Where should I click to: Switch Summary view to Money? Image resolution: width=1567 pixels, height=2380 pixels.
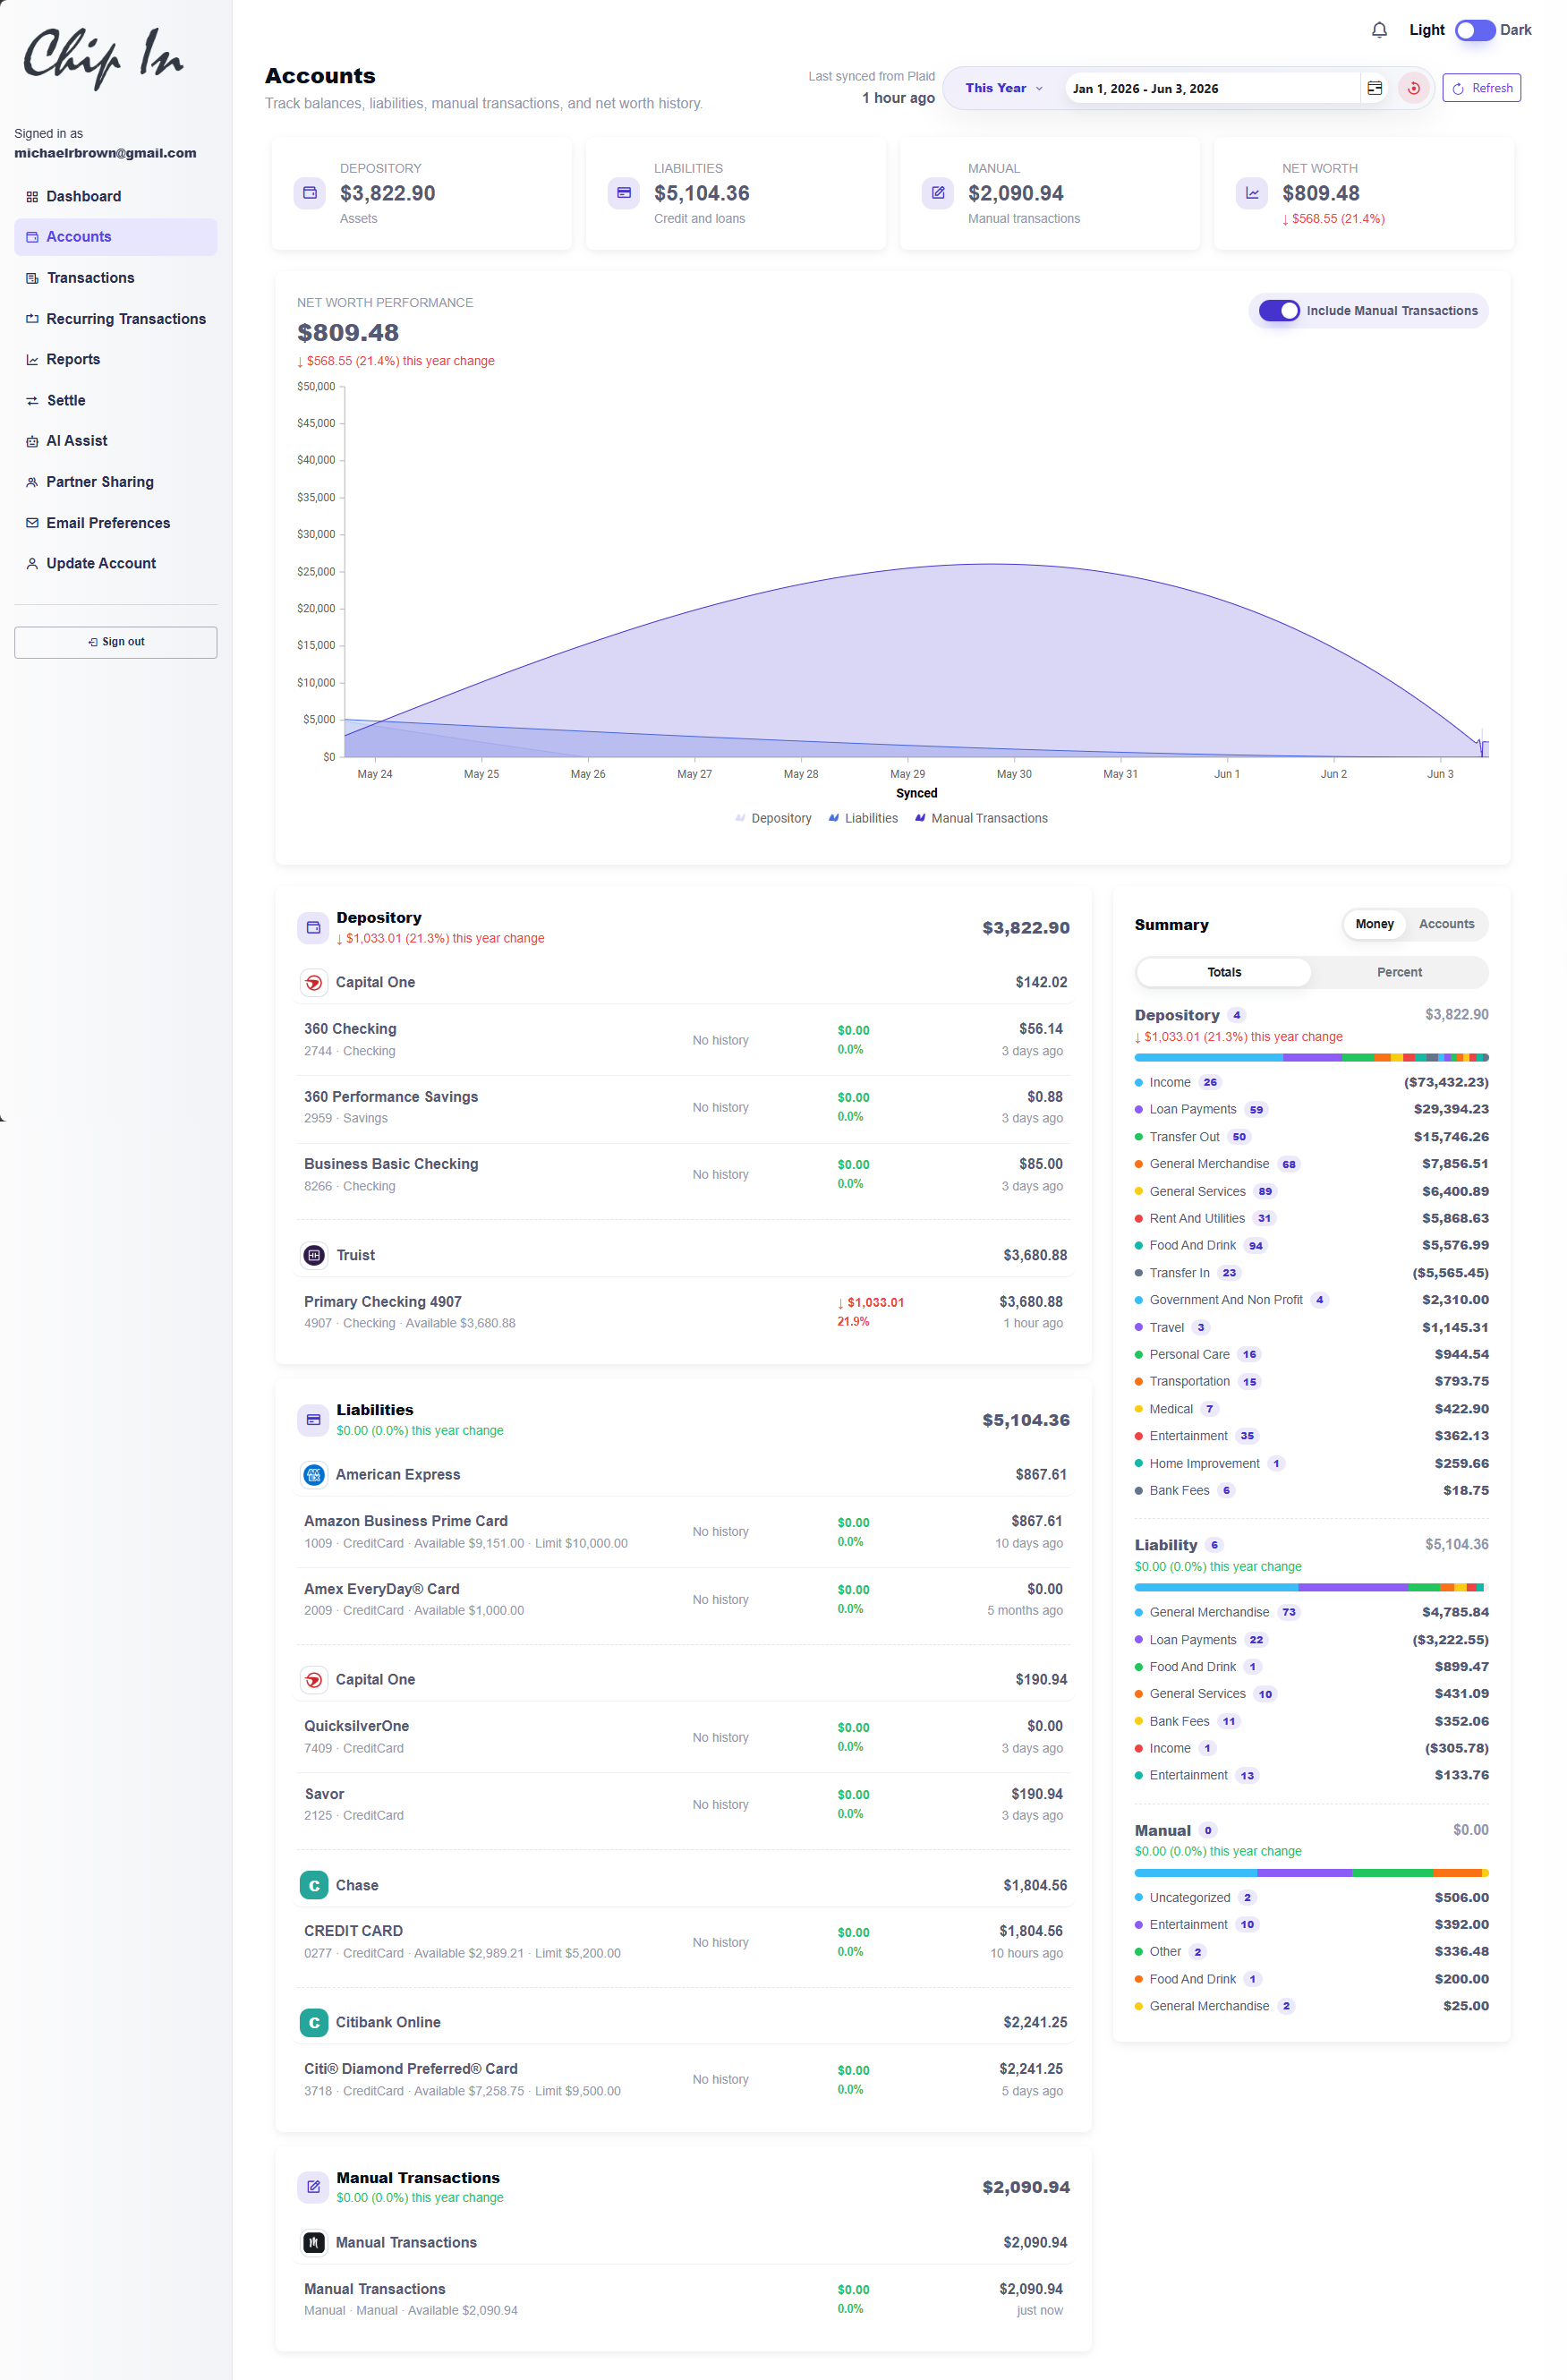1374,924
